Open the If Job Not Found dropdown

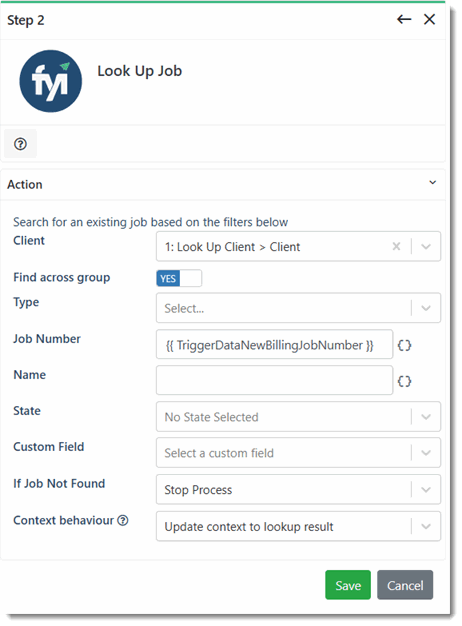[298, 489]
